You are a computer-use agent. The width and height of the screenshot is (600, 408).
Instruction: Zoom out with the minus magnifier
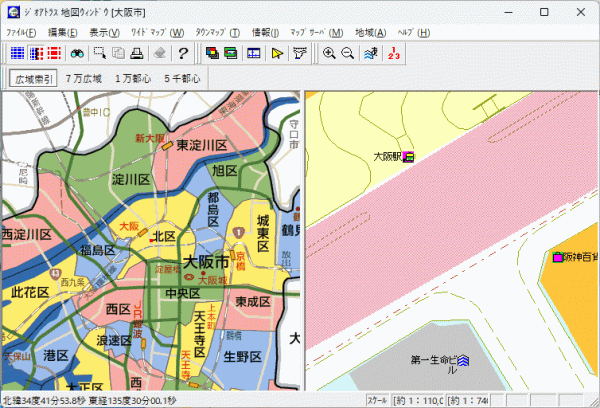pos(347,53)
